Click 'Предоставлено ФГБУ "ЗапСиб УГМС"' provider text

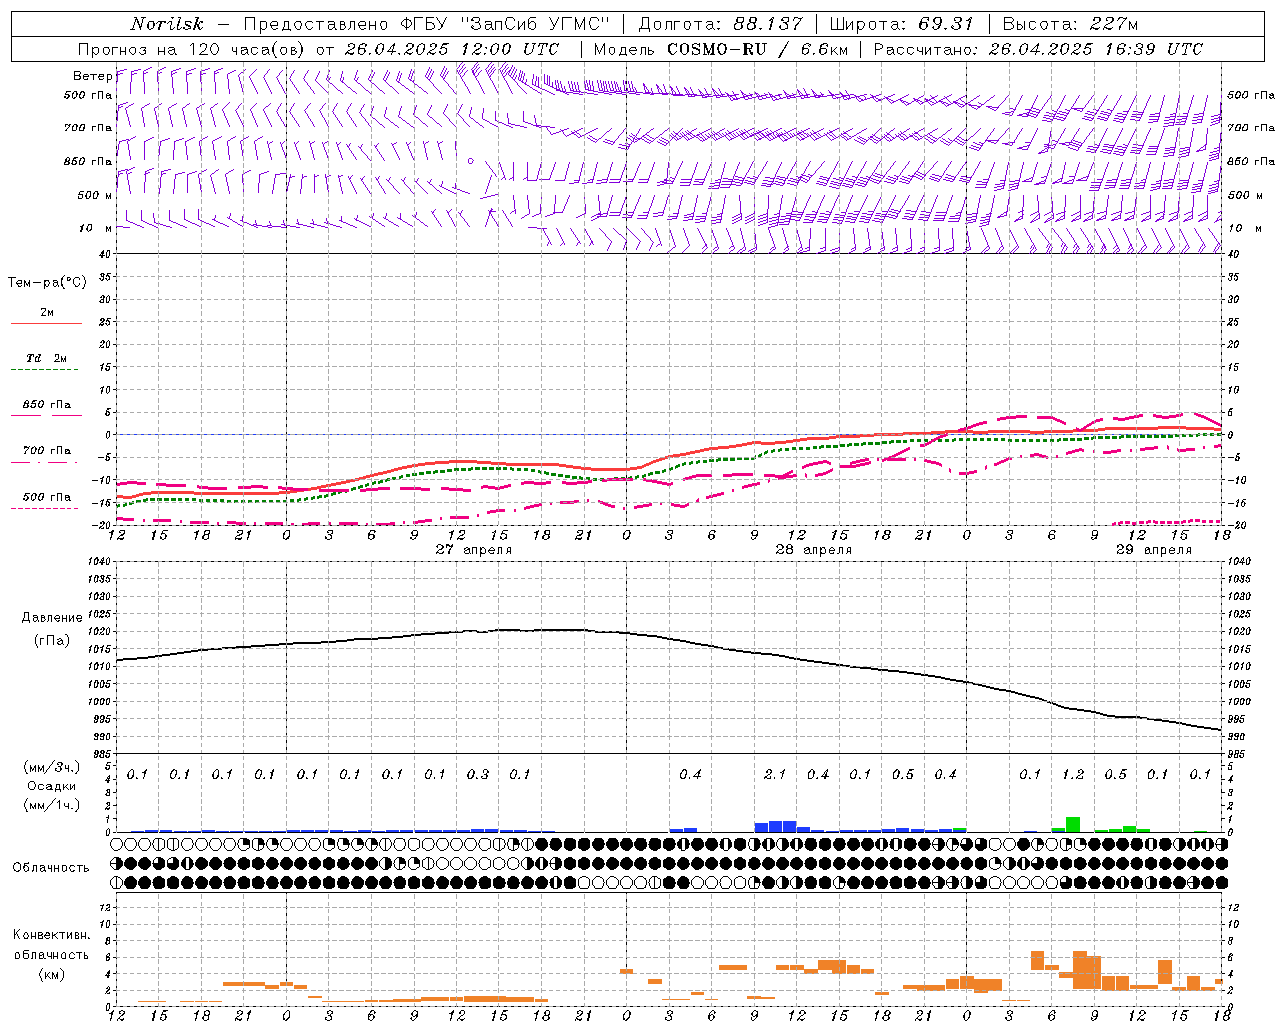click(x=427, y=24)
